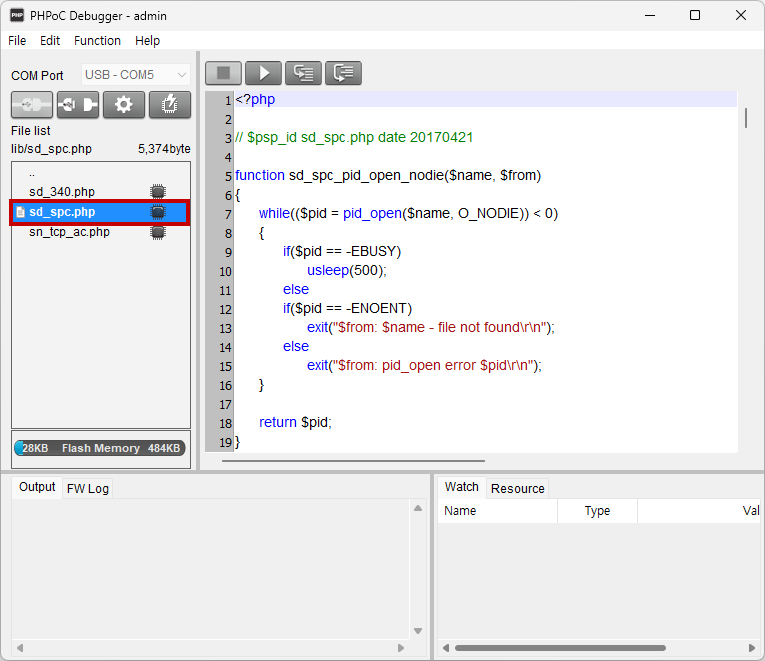This screenshot has height=661, width=765.
Task: Click the Stop debugging button
Action: pos(223,73)
